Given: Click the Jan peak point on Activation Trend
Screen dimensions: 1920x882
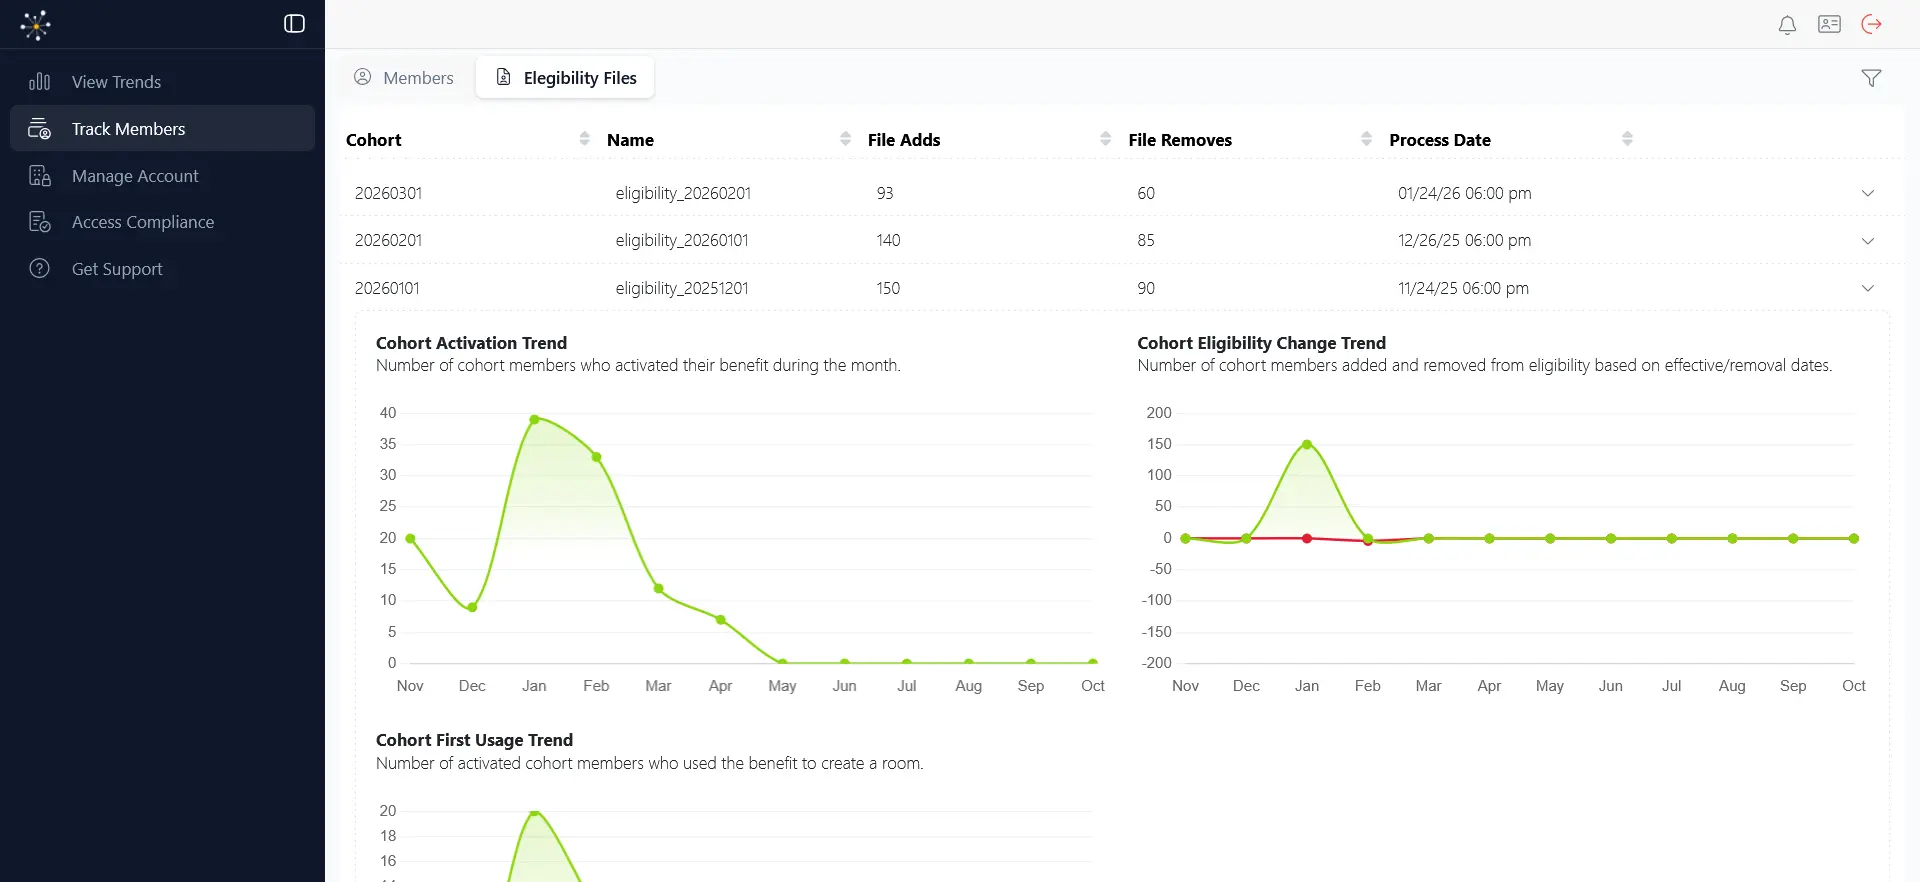Looking at the screenshot, I should pyautogui.click(x=534, y=420).
